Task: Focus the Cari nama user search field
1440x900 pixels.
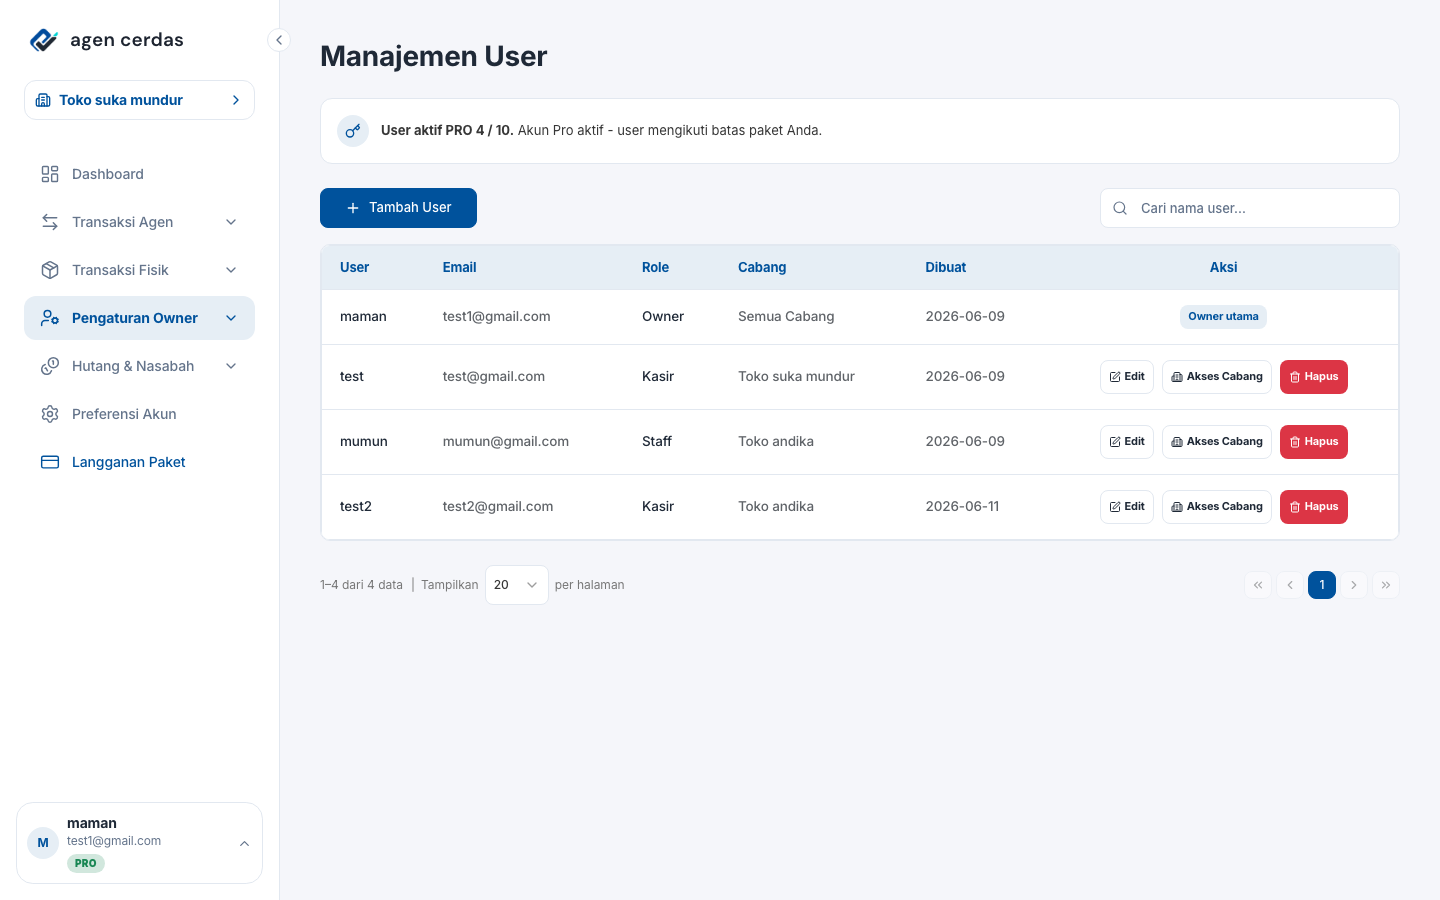Action: (x=1250, y=208)
